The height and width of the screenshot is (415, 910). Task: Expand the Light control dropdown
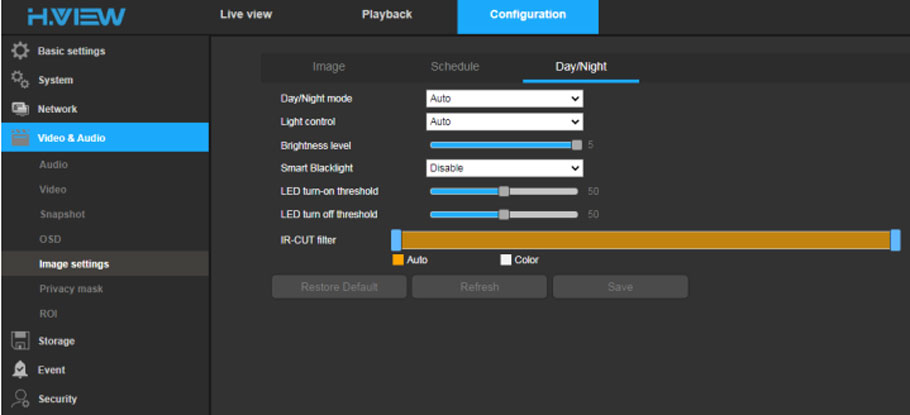(x=504, y=122)
